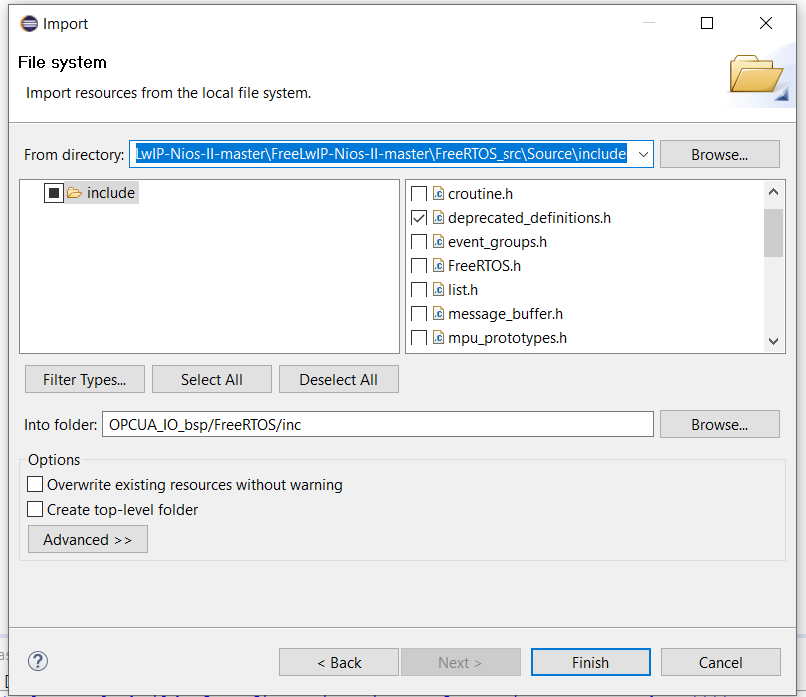Click the help question mark icon
The width and height of the screenshot is (806, 697).
click(38, 661)
